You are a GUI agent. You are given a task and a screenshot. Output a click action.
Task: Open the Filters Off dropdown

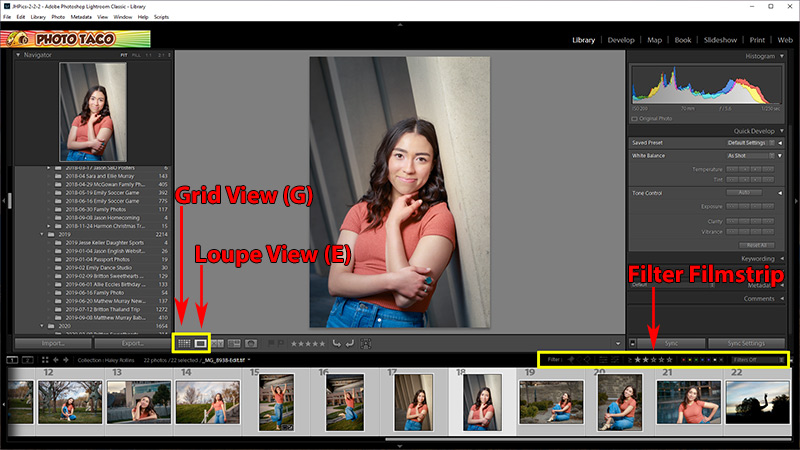tap(758, 359)
